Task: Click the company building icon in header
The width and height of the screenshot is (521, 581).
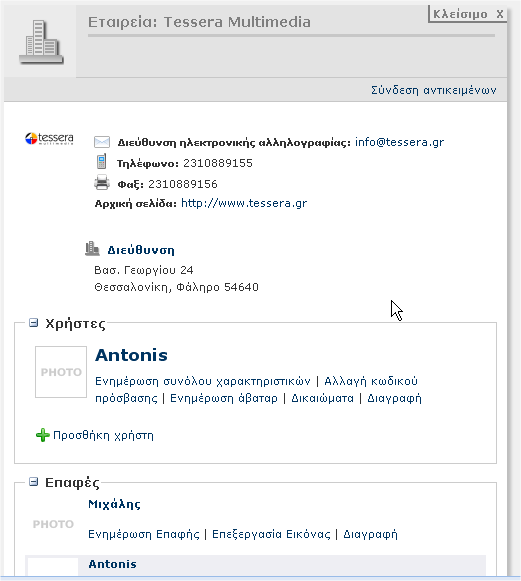Action: (x=41, y=42)
